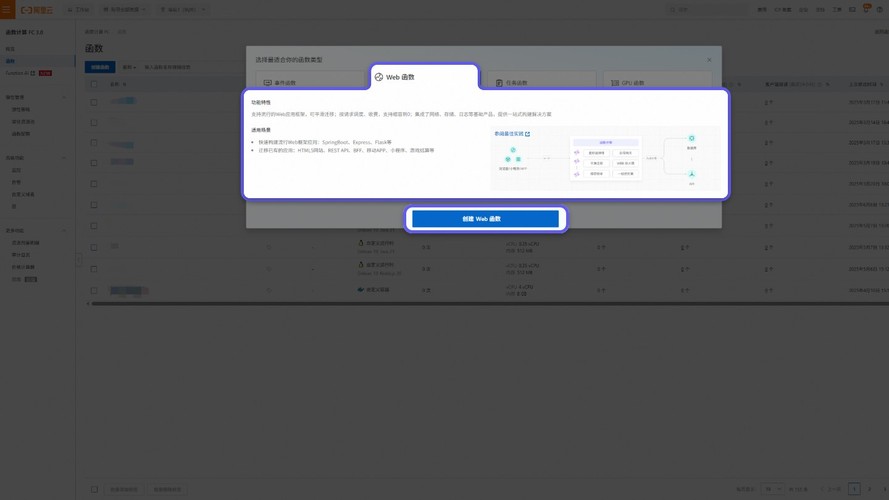
Task: Select the 任务函数 type tab
Action: [541, 81]
